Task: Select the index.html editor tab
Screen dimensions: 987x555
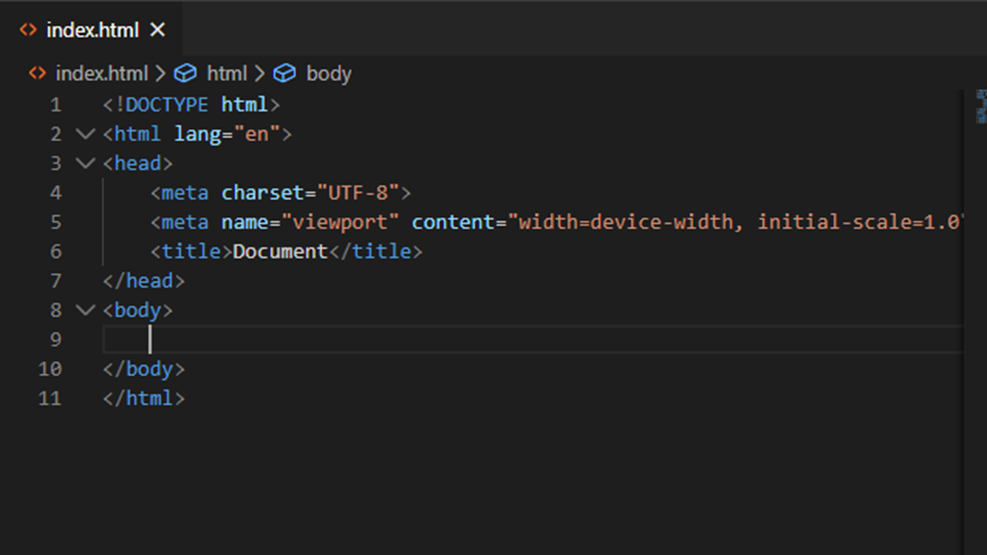Action: (x=92, y=30)
